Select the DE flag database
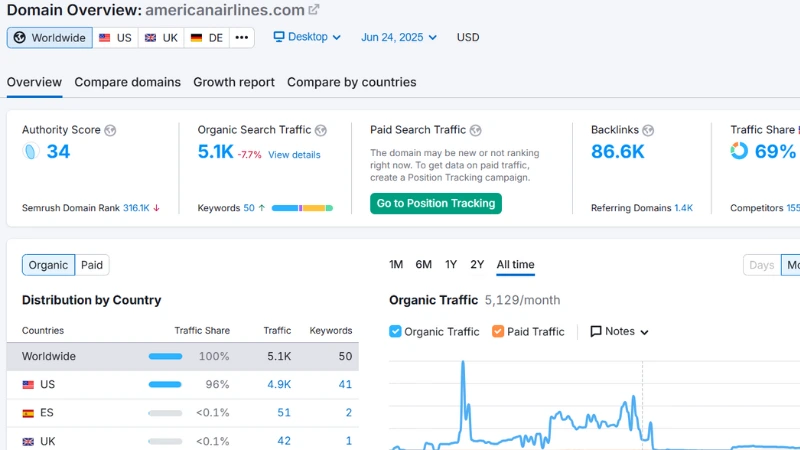 [x=207, y=38]
